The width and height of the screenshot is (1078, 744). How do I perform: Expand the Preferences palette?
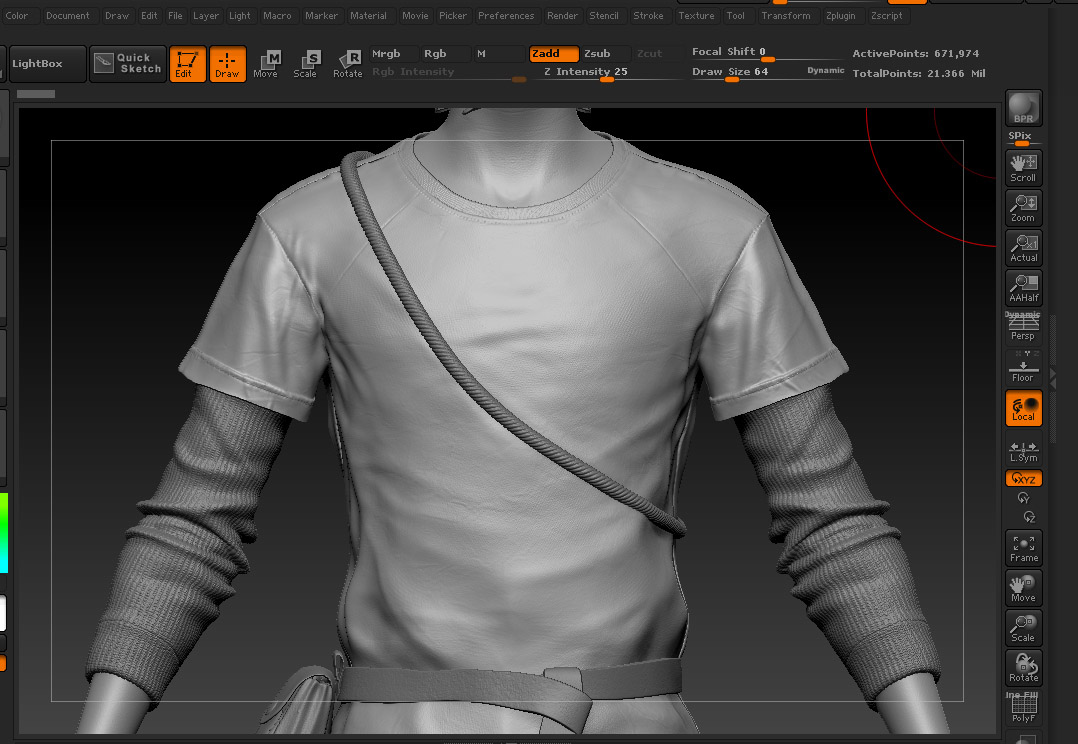[x=505, y=16]
